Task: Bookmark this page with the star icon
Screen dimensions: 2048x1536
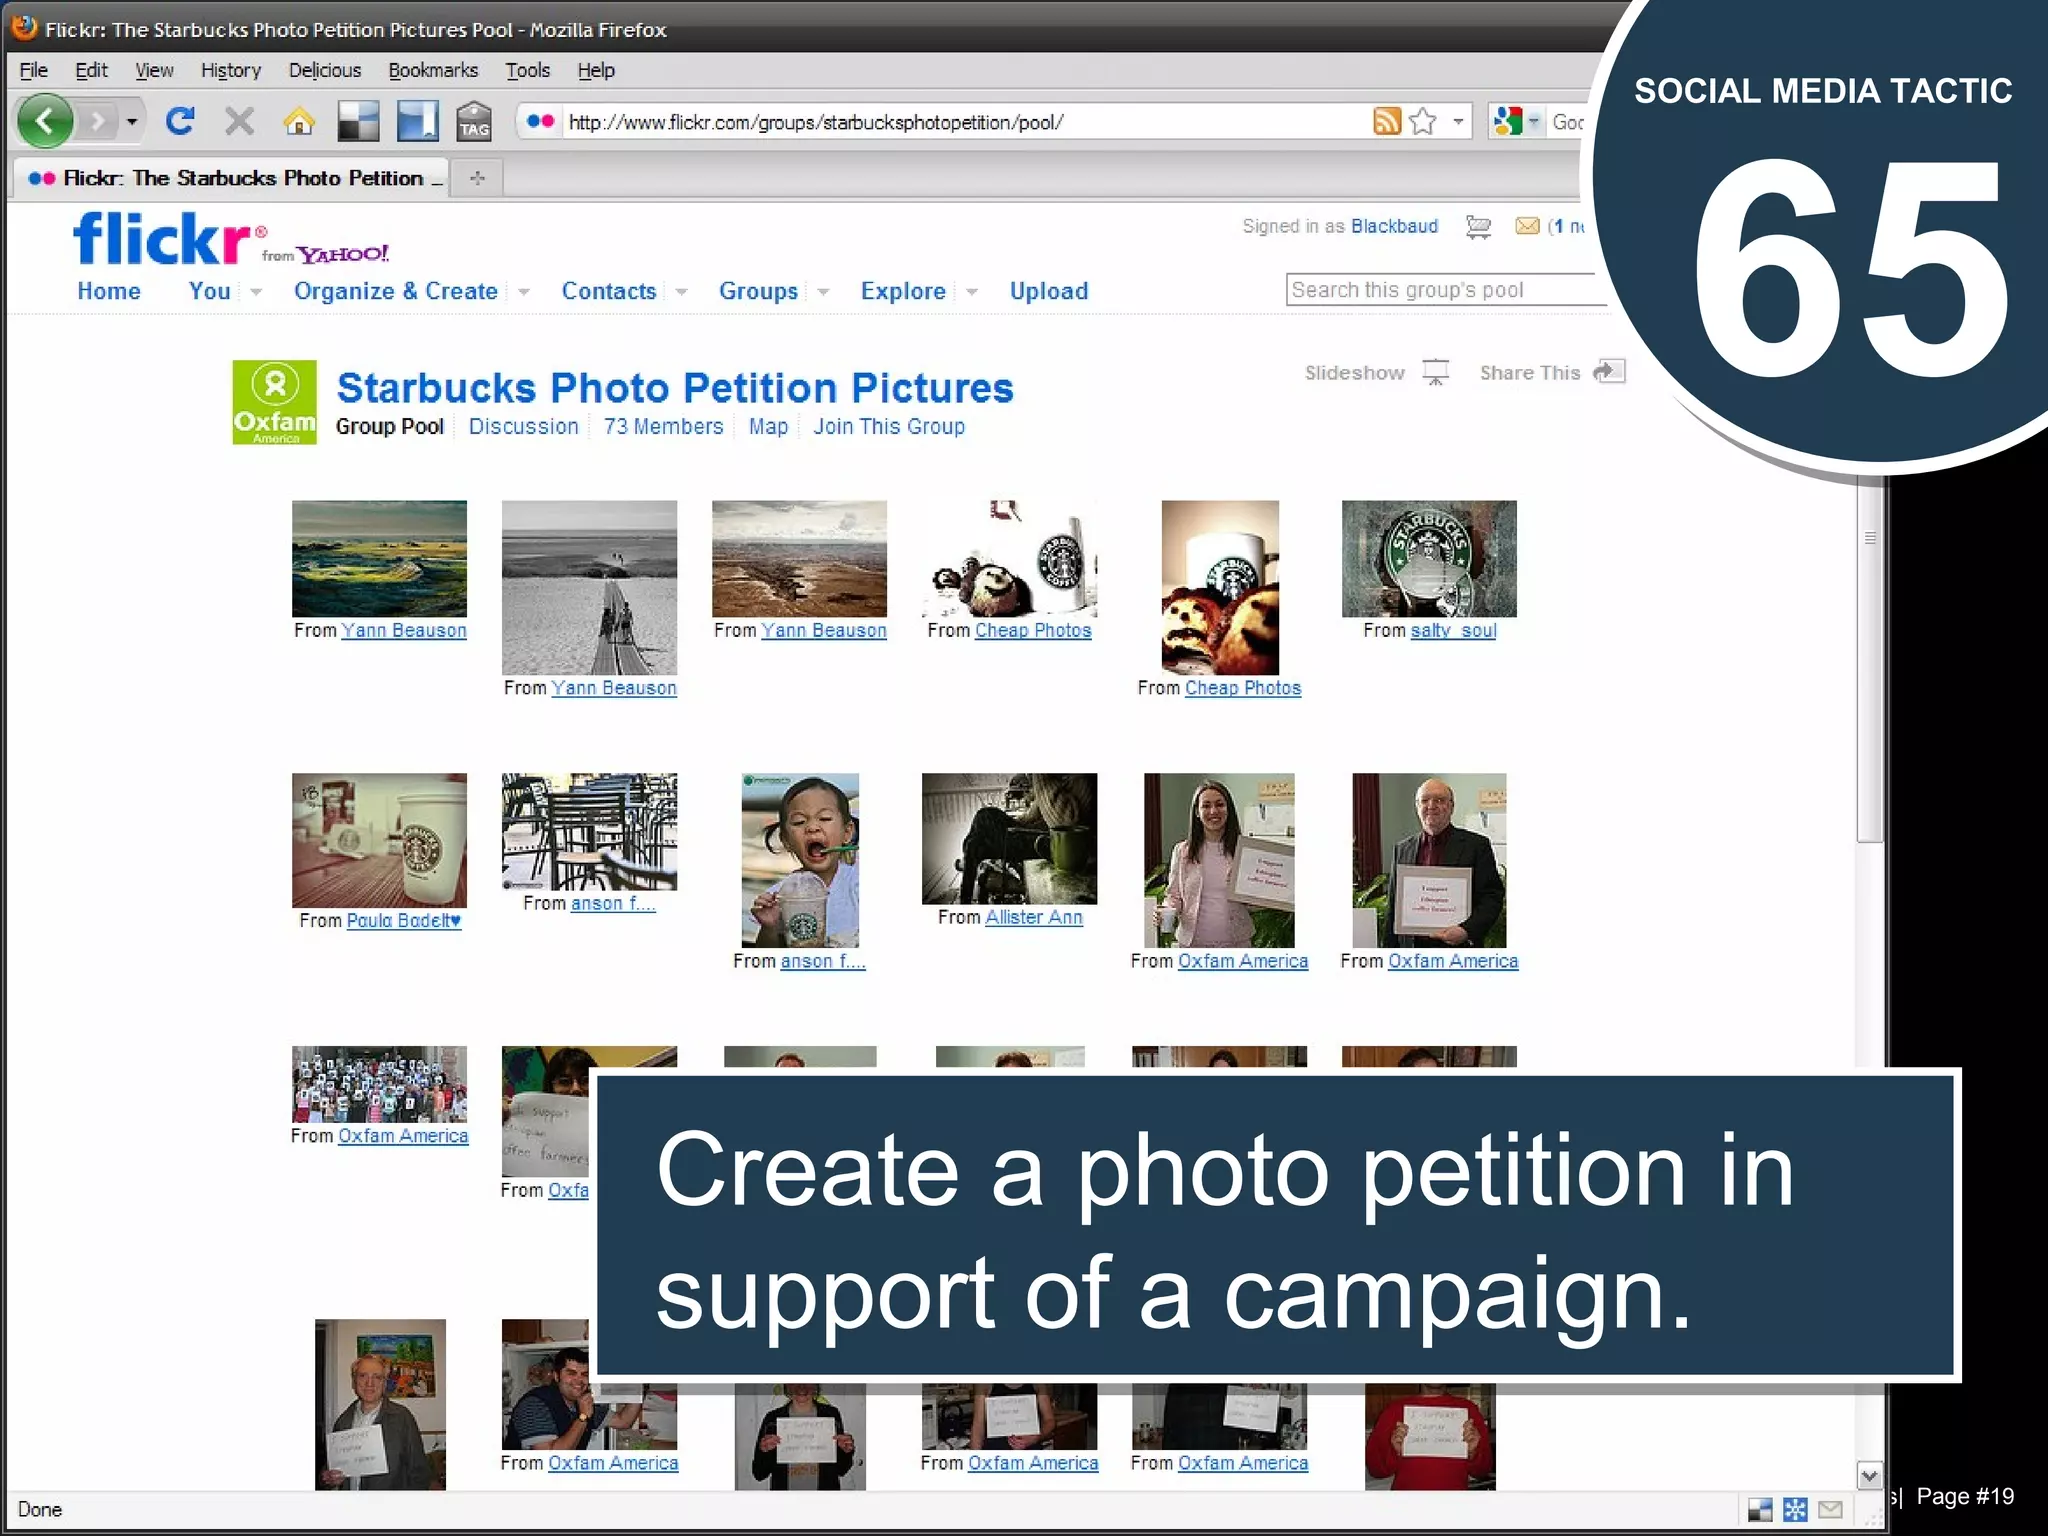Action: (x=1423, y=121)
